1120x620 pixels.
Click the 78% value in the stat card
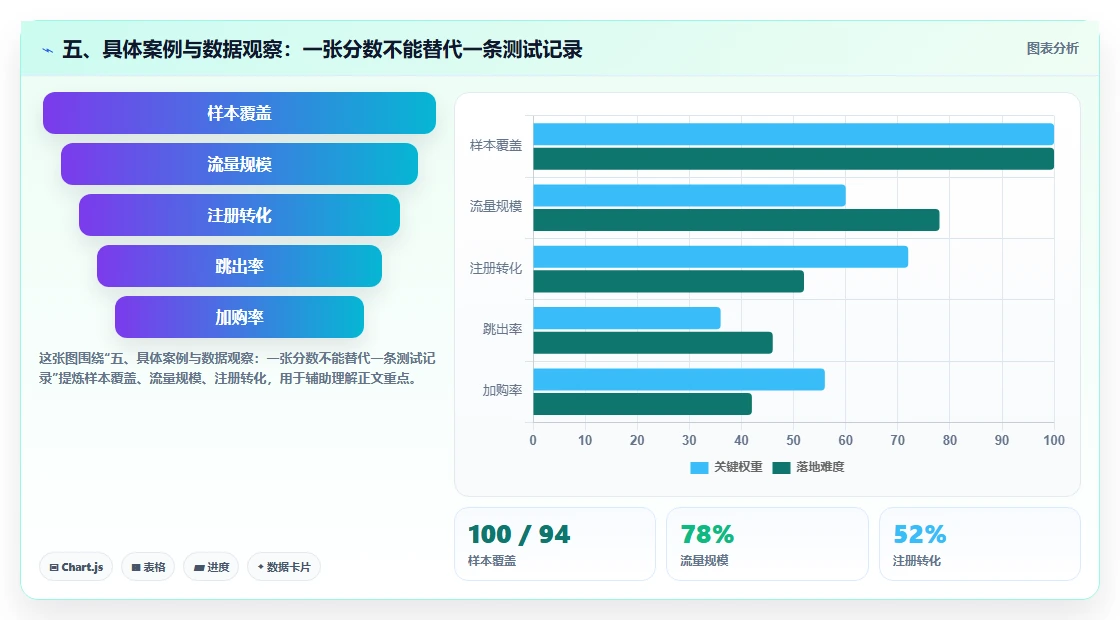(x=707, y=534)
